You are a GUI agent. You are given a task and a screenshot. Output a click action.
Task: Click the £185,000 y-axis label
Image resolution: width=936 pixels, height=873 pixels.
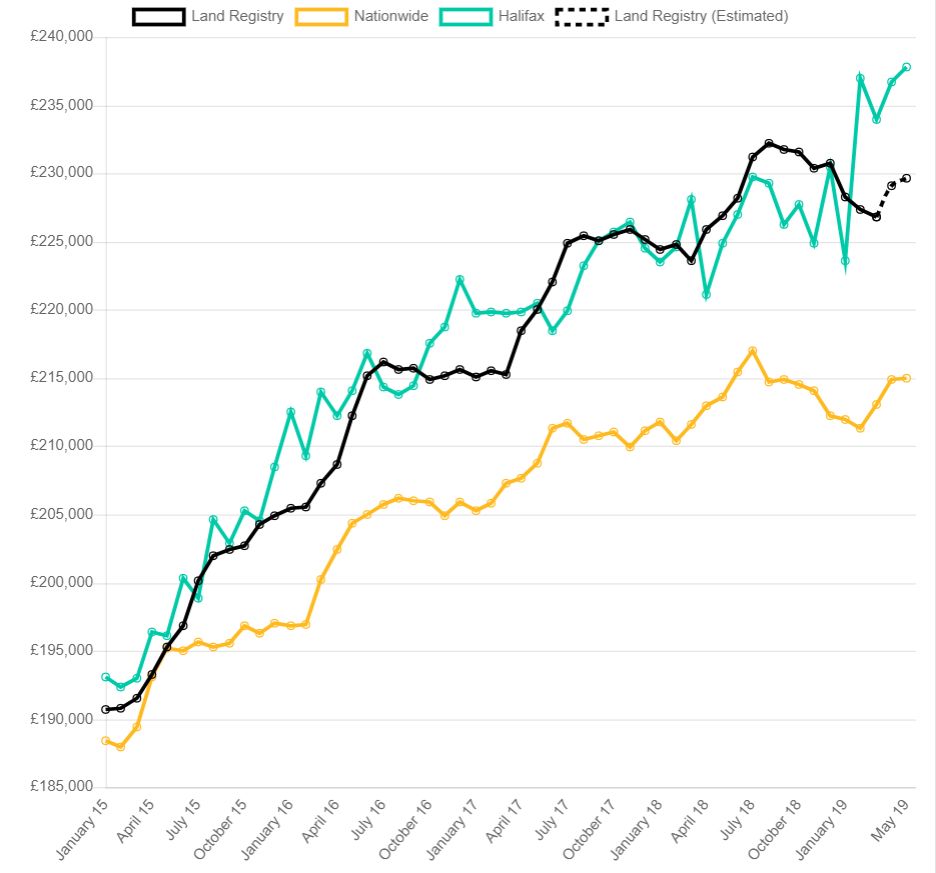(63, 788)
